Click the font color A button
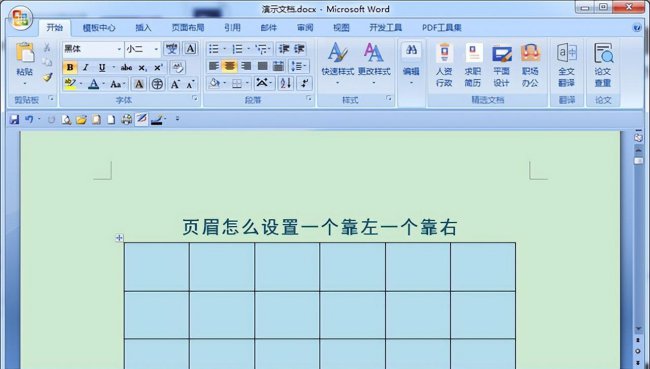 (94, 84)
